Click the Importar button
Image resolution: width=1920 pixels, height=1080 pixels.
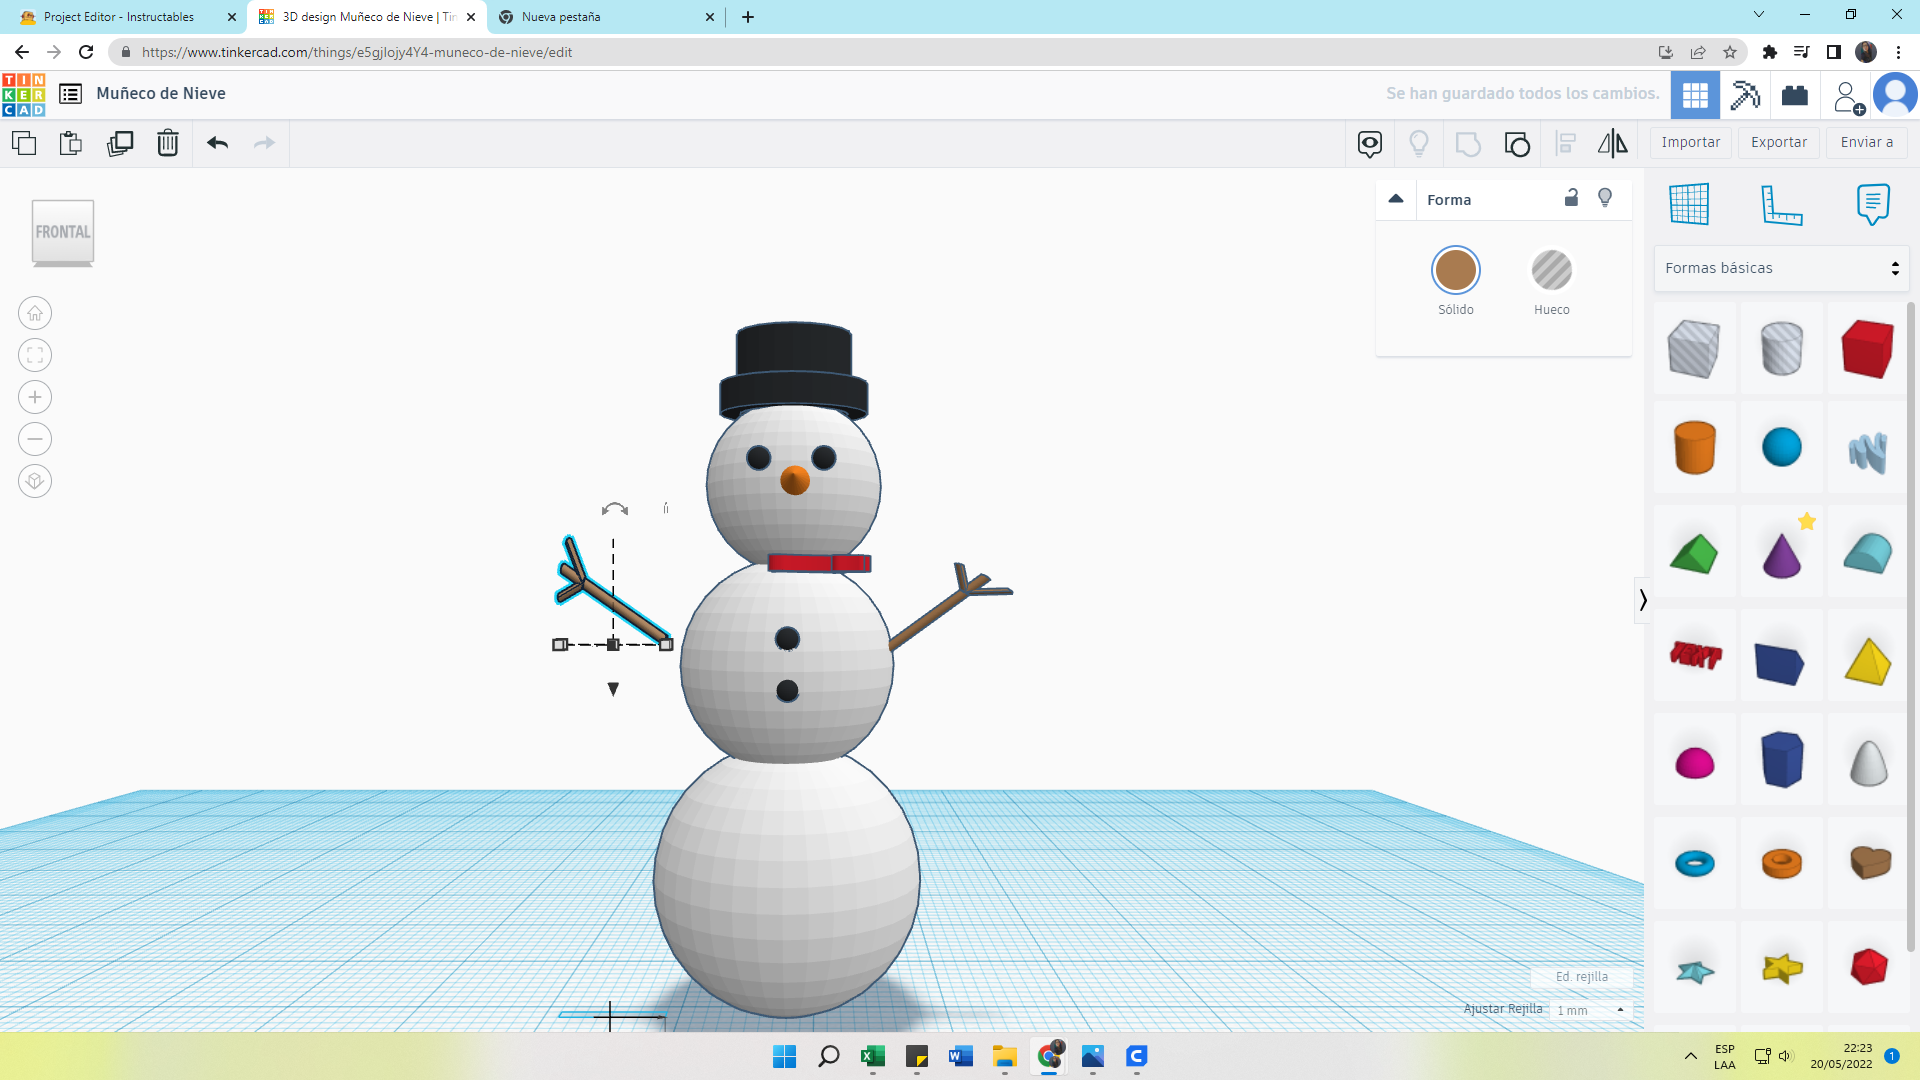[x=1690, y=142]
